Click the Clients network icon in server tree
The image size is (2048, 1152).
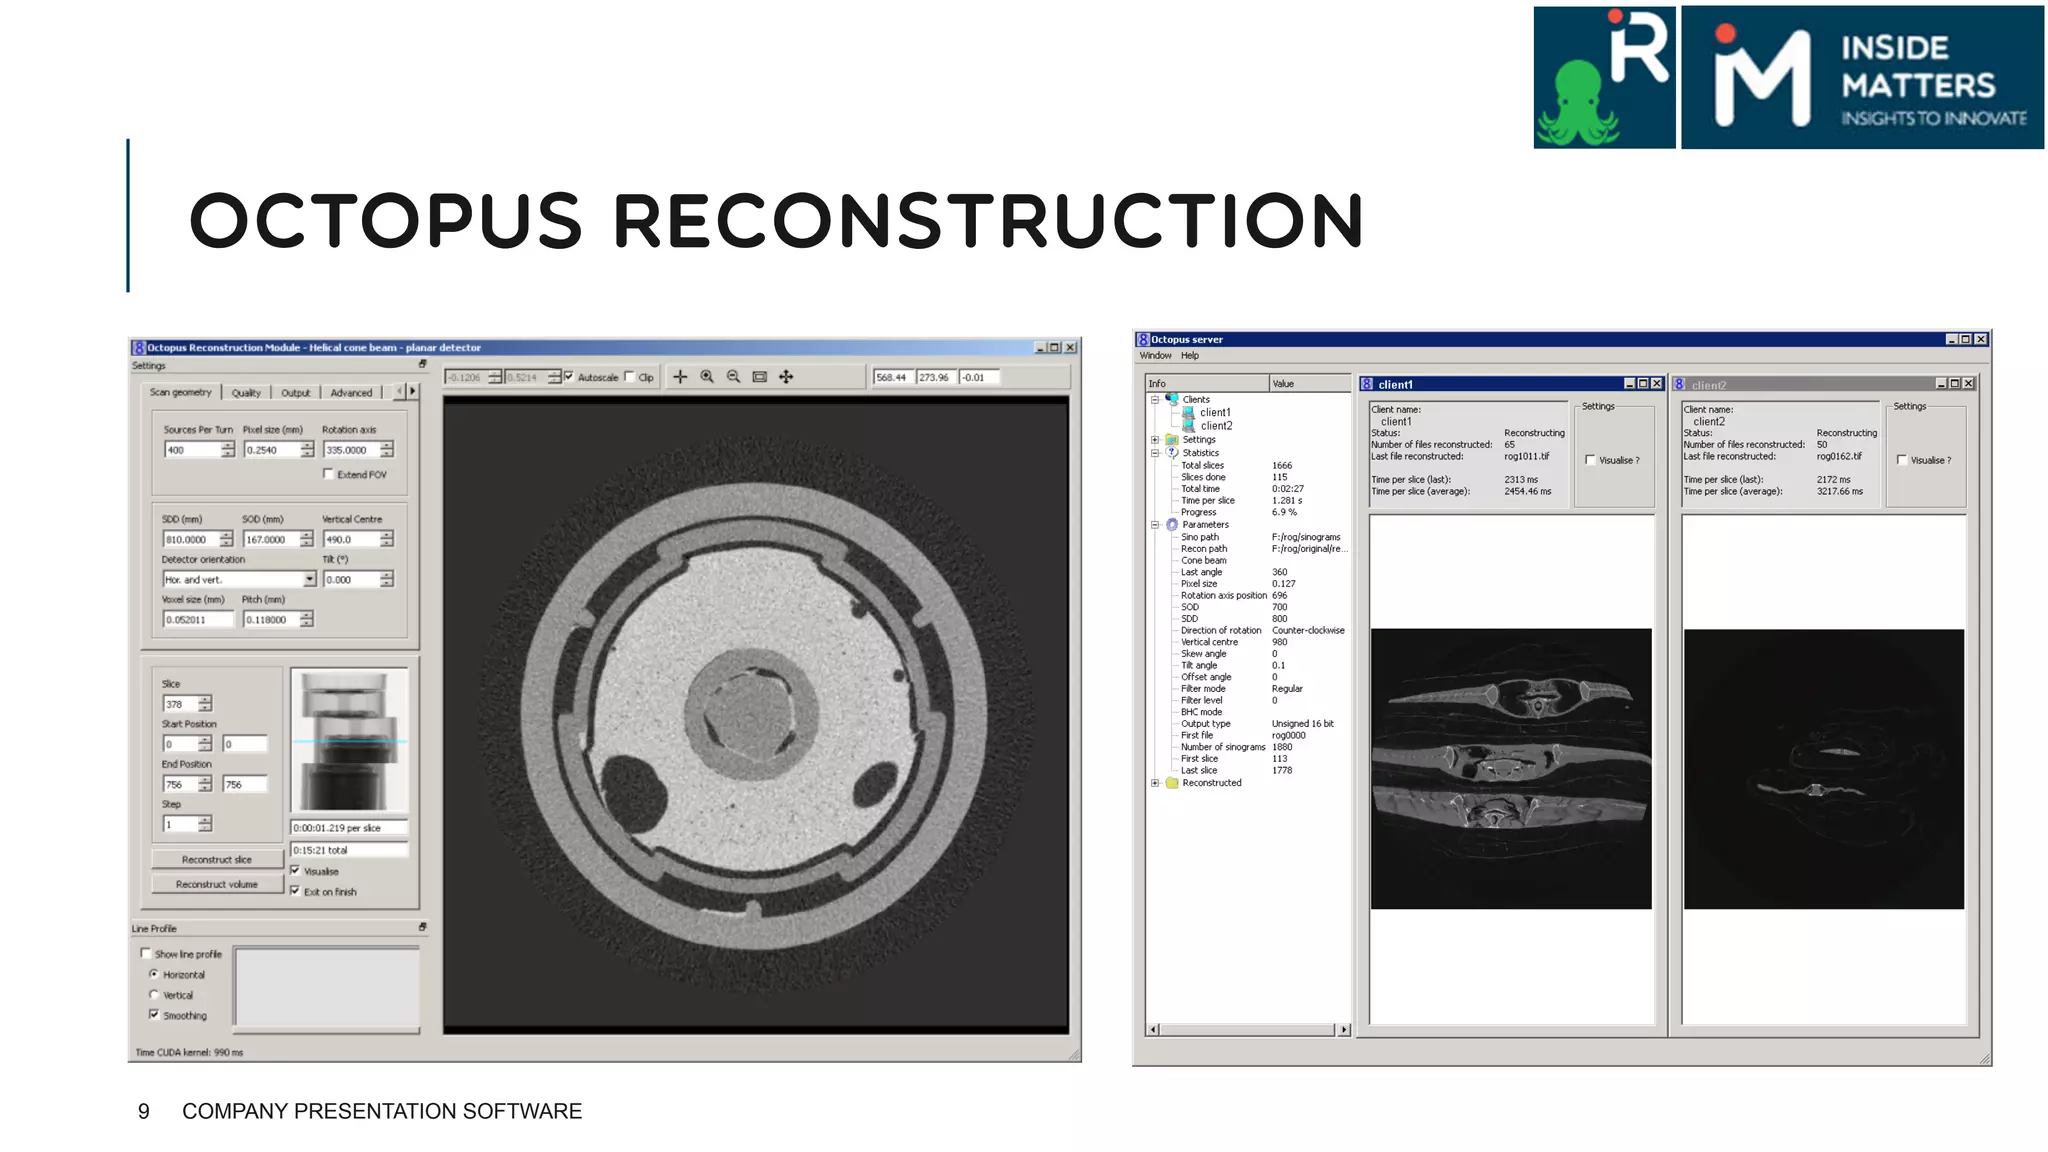[x=1172, y=399]
